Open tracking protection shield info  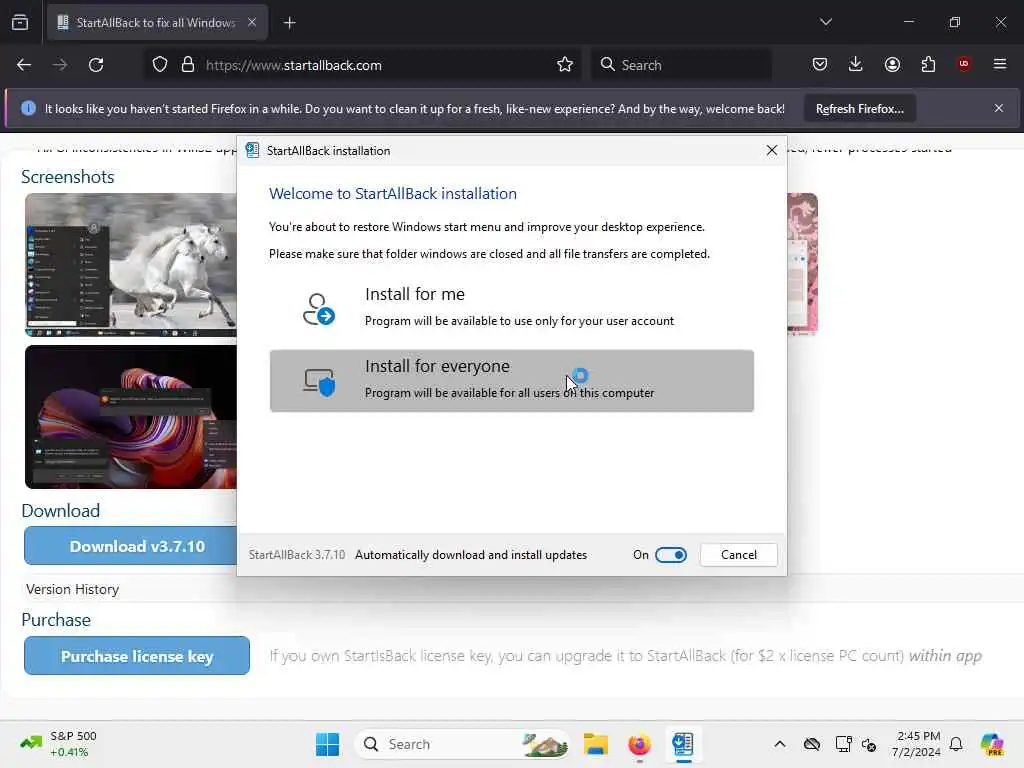160,65
